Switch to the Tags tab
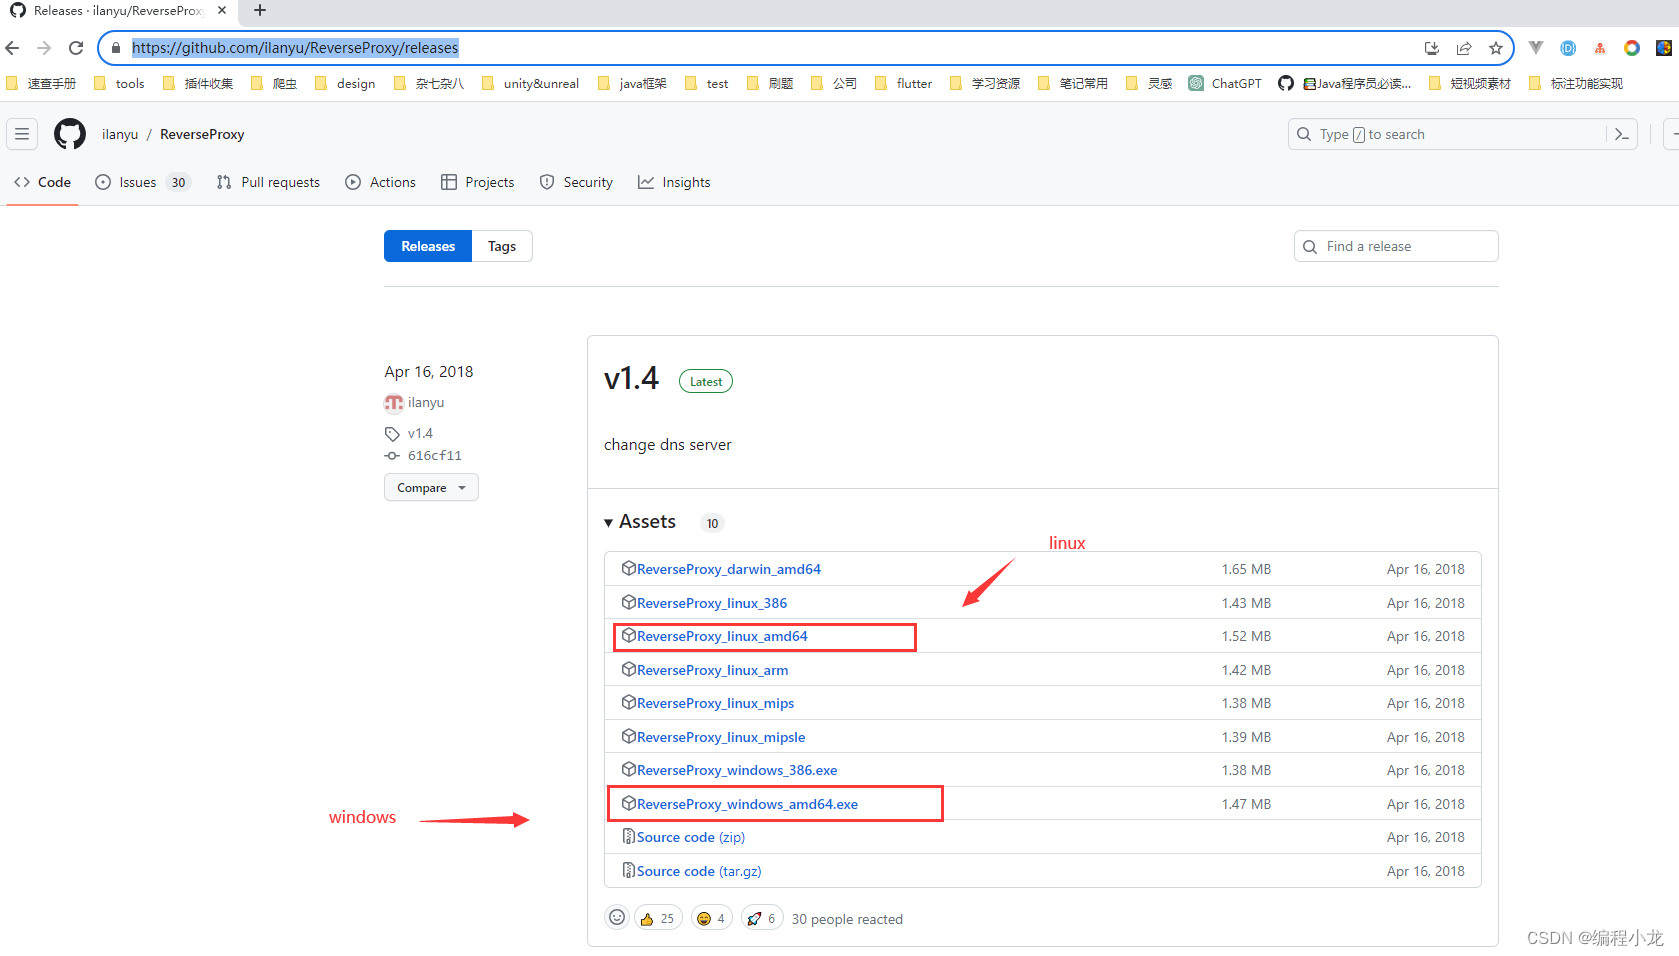This screenshot has width=1679, height=956. coord(502,246)
